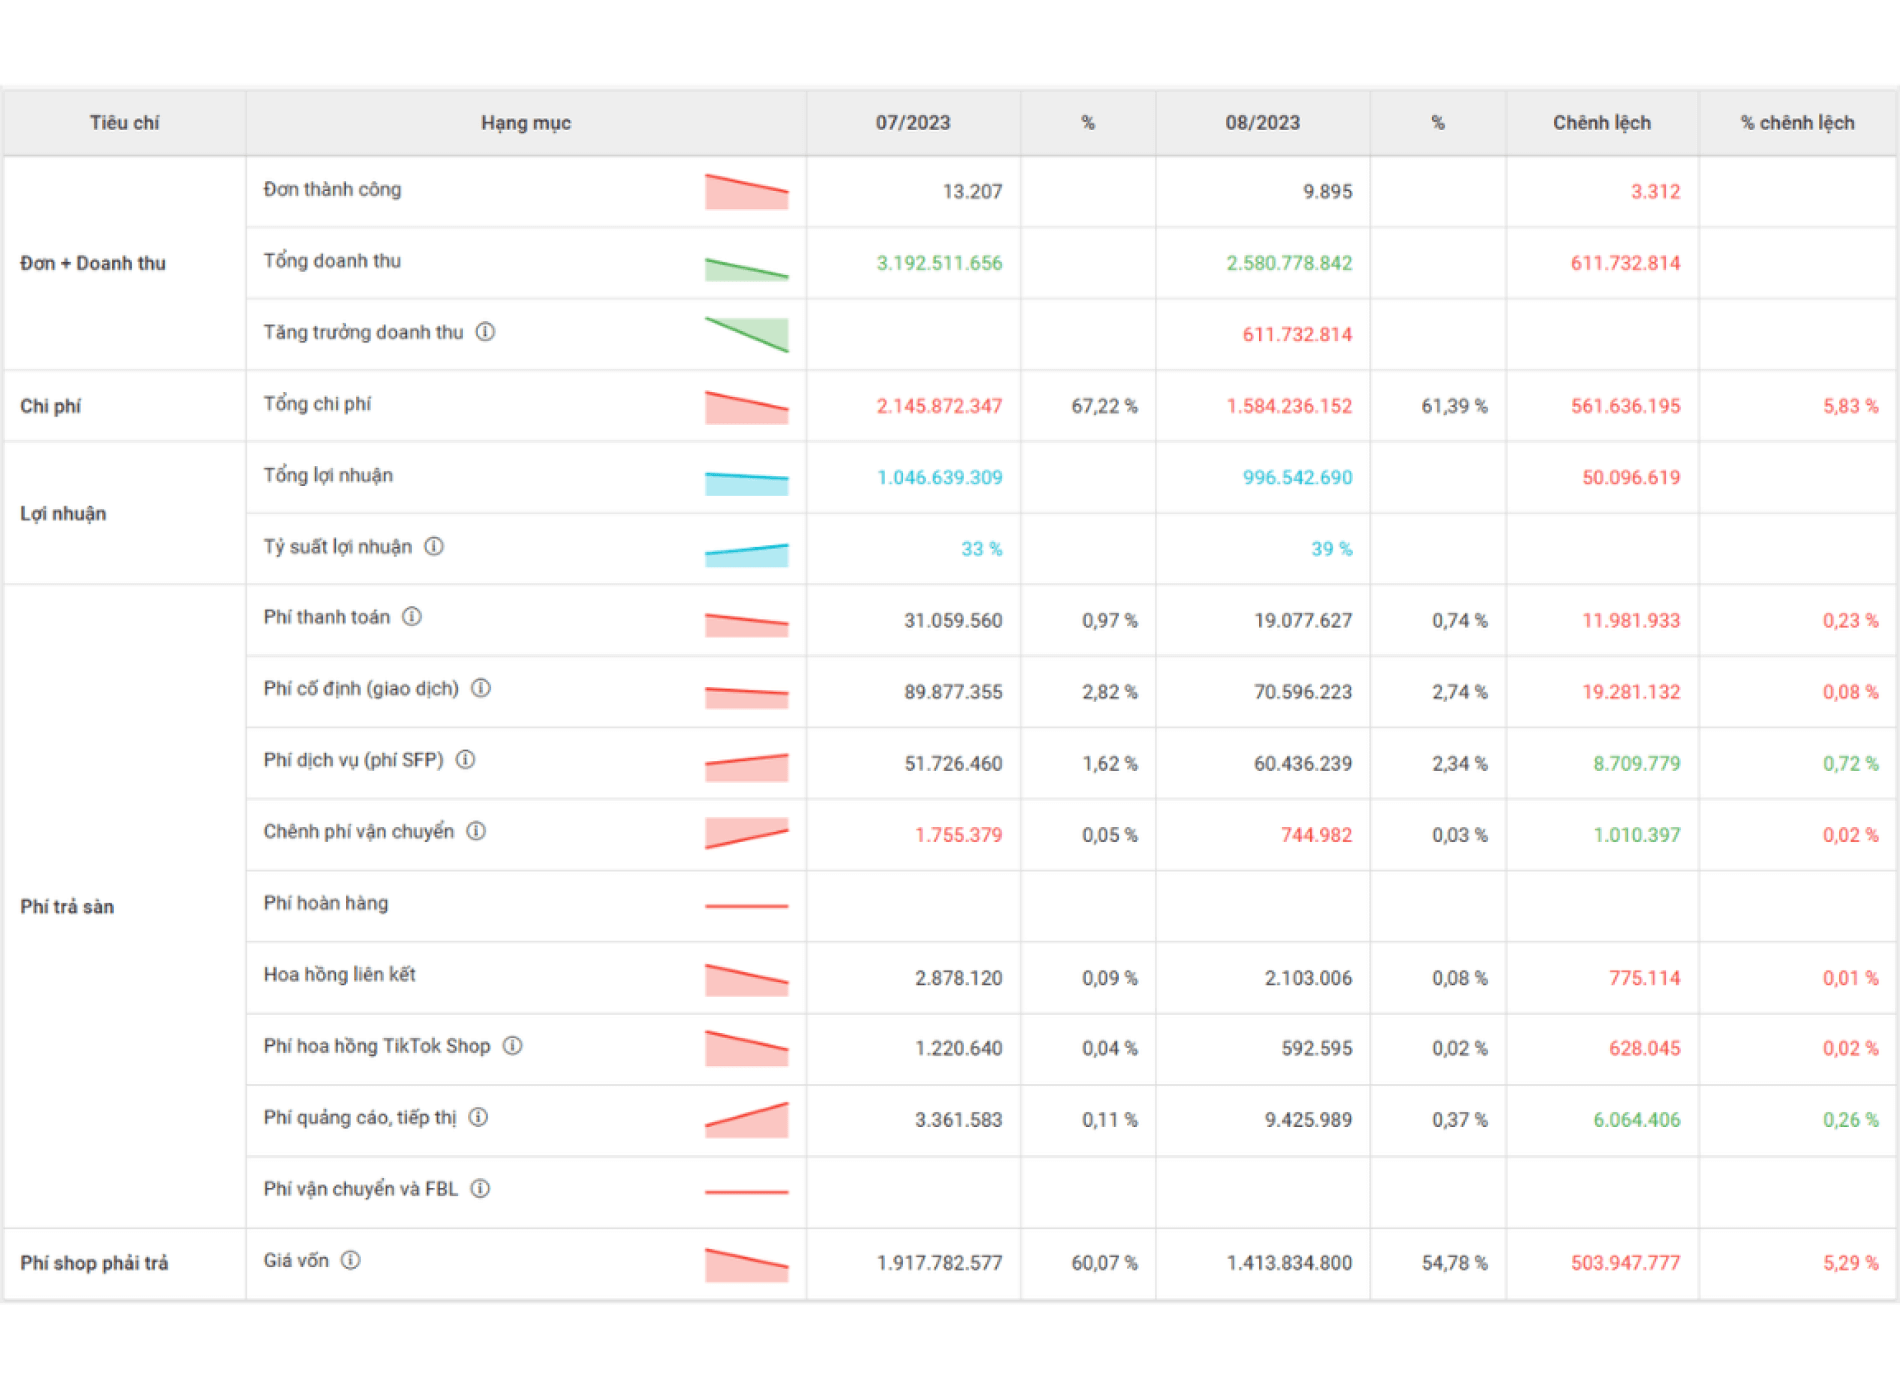The height and width of the screenshot is (1389, 1900).
Task: Click the 07/2023 column header
Action: point(912,123)
